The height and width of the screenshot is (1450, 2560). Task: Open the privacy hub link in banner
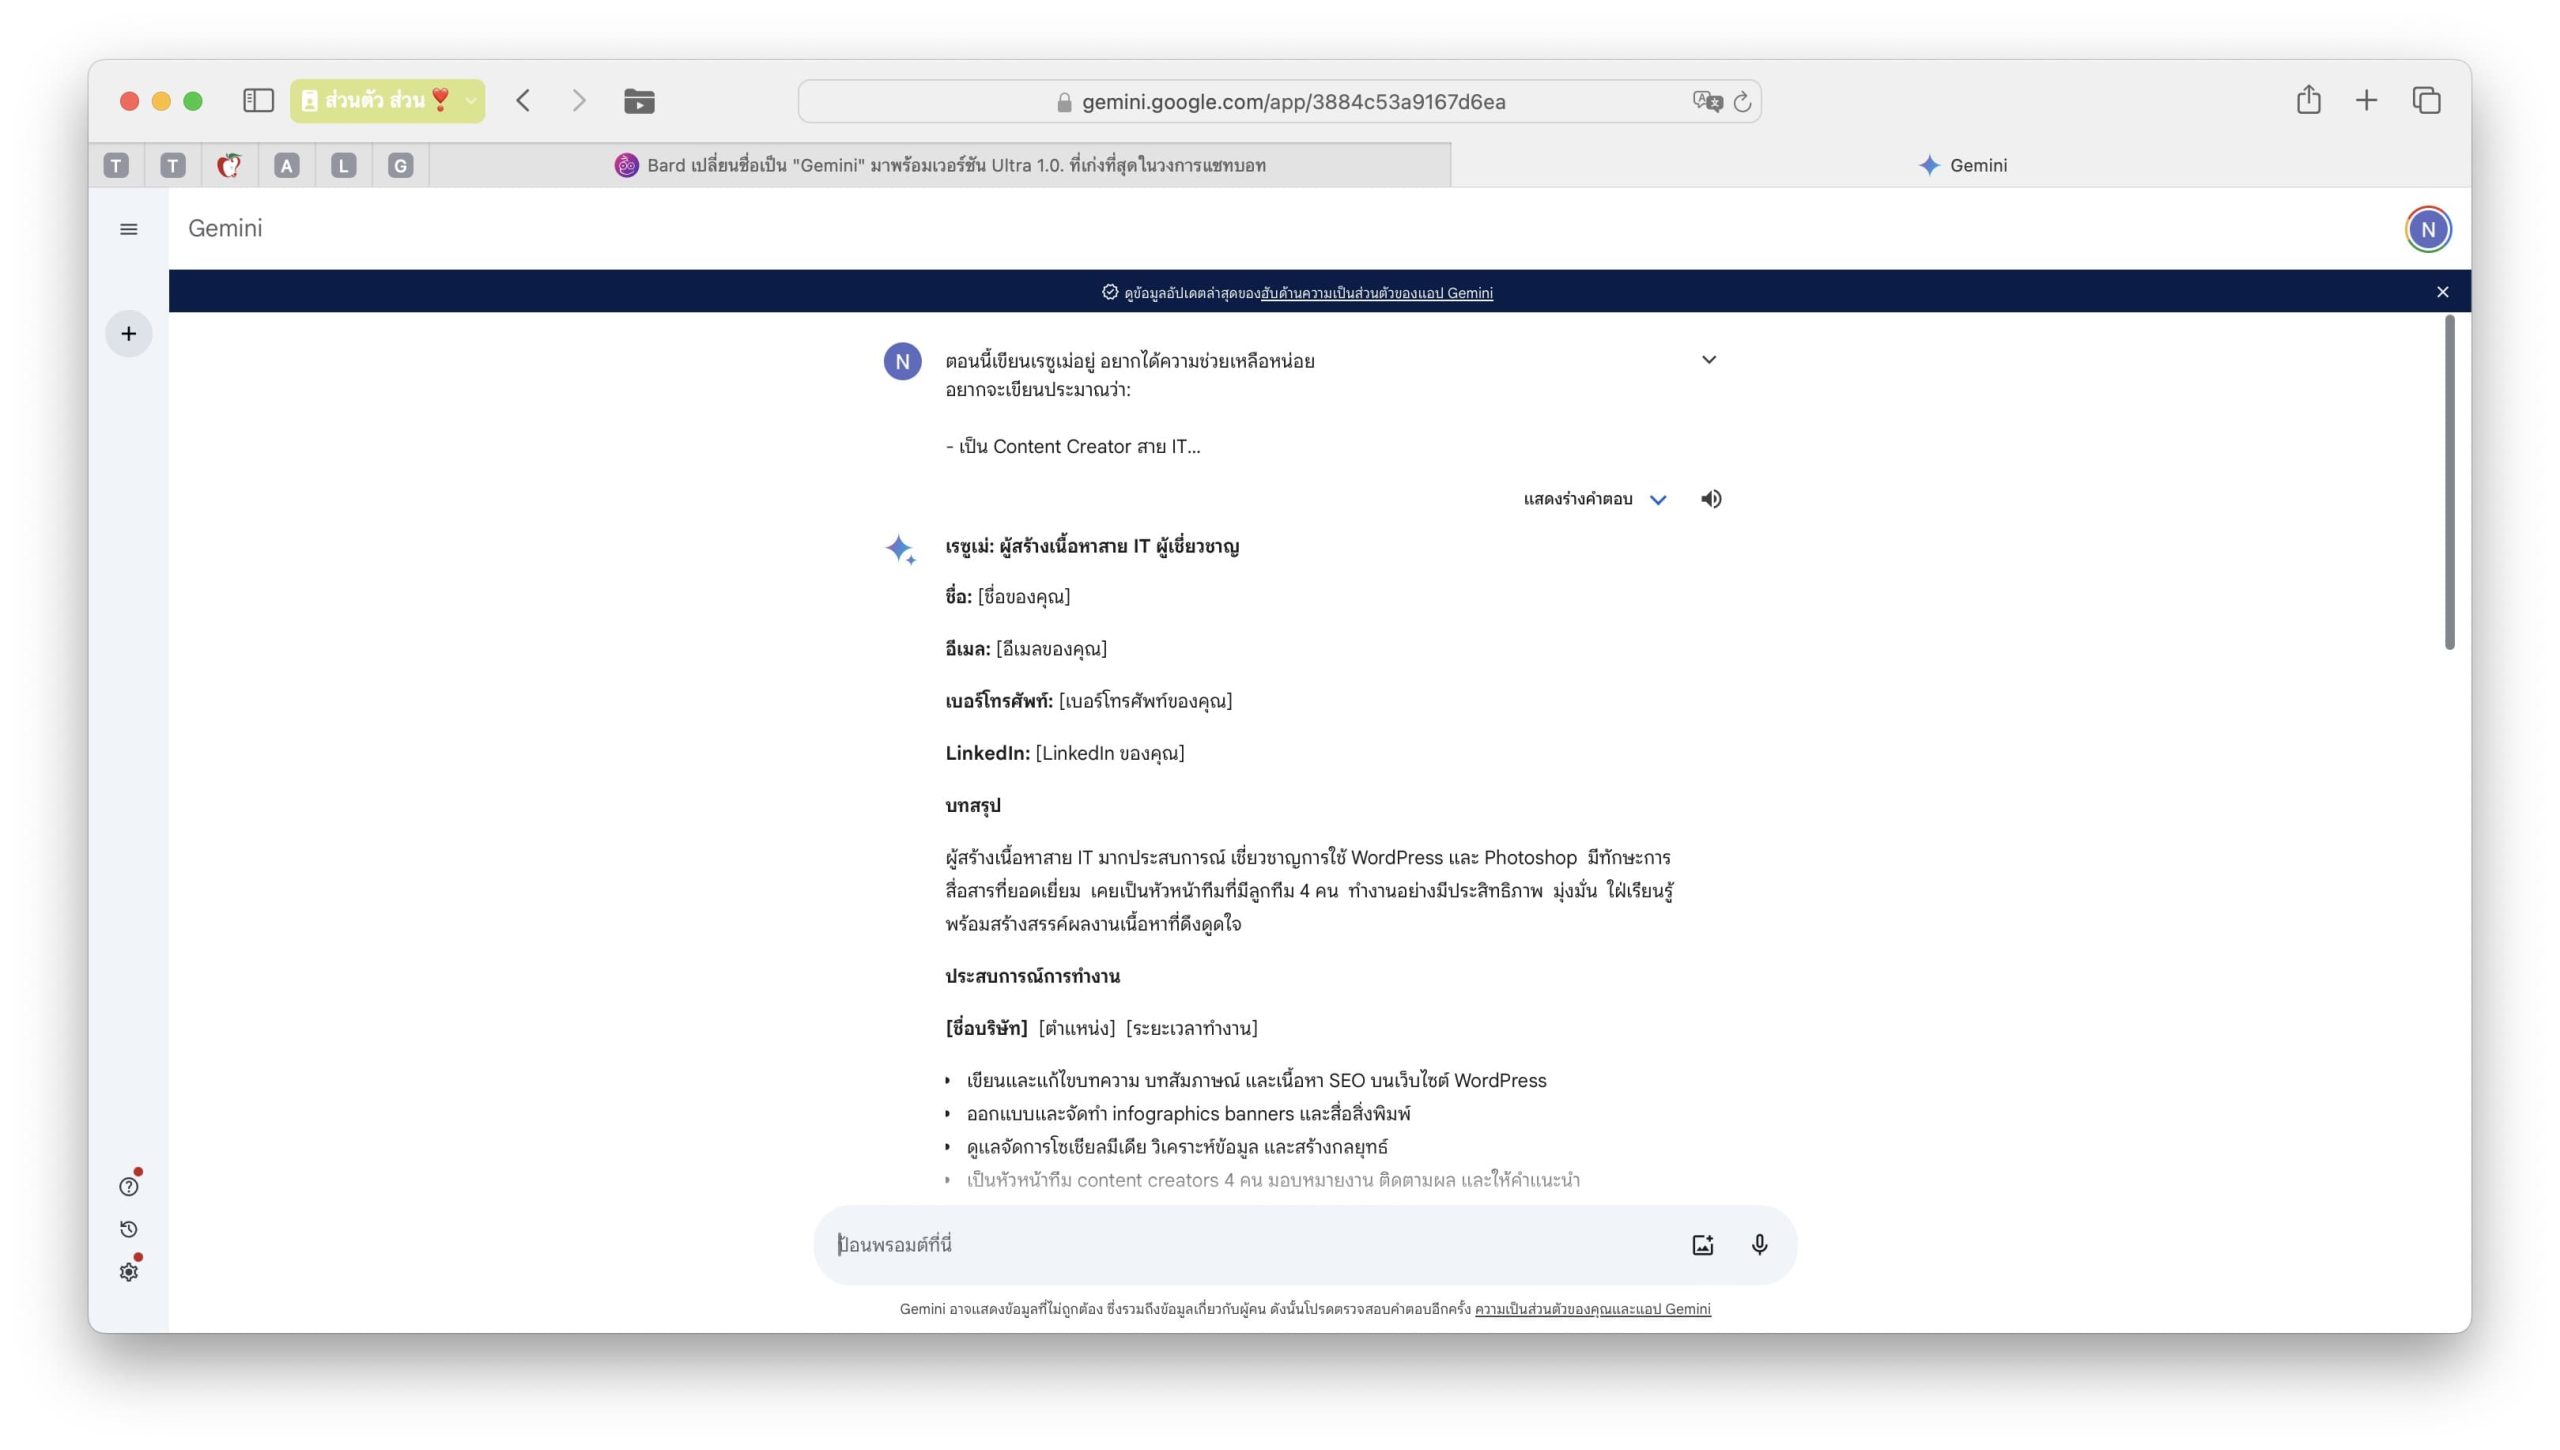[1376, 293]
